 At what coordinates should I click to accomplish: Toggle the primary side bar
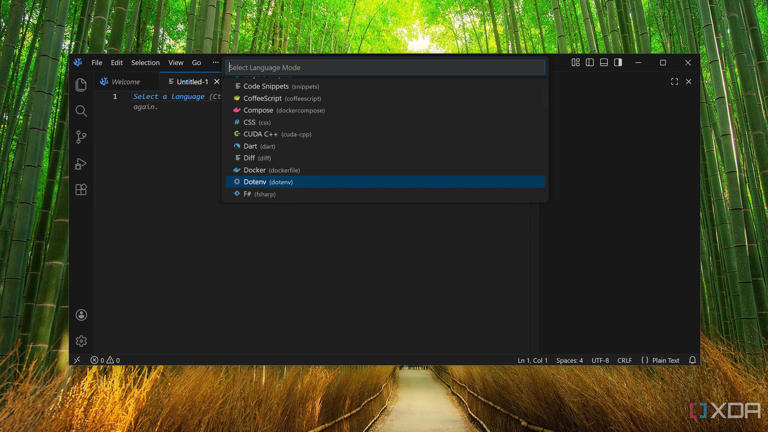590,62
